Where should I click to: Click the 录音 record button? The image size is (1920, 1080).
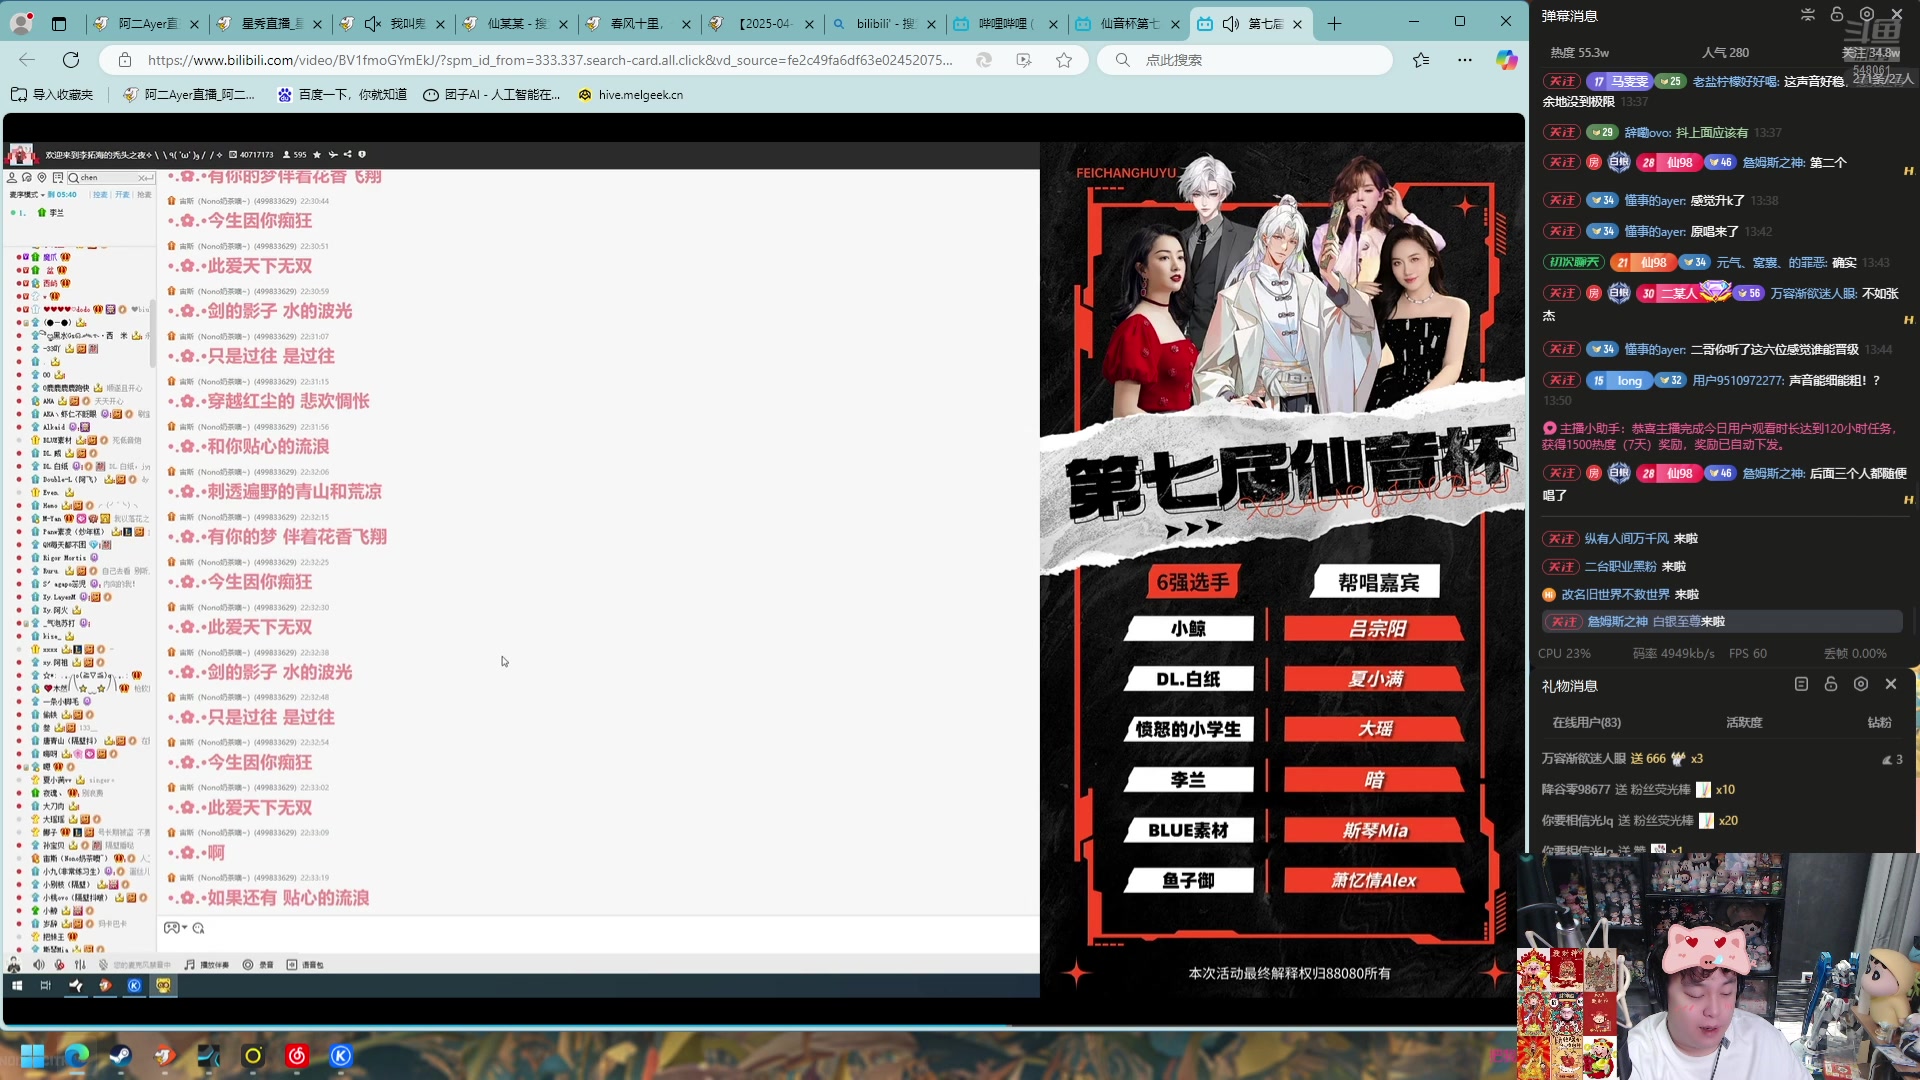(258, 965)
